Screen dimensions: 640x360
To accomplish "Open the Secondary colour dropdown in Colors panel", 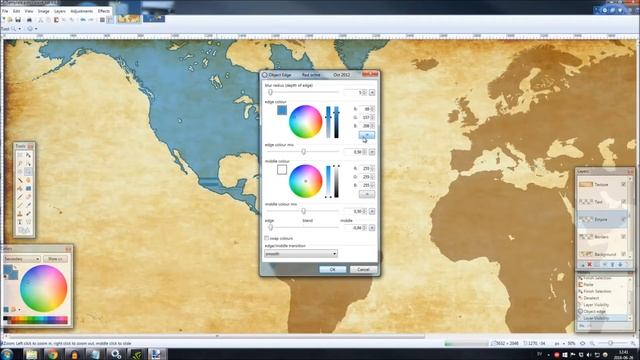I will pyautogui.click(x=22, y=259).
